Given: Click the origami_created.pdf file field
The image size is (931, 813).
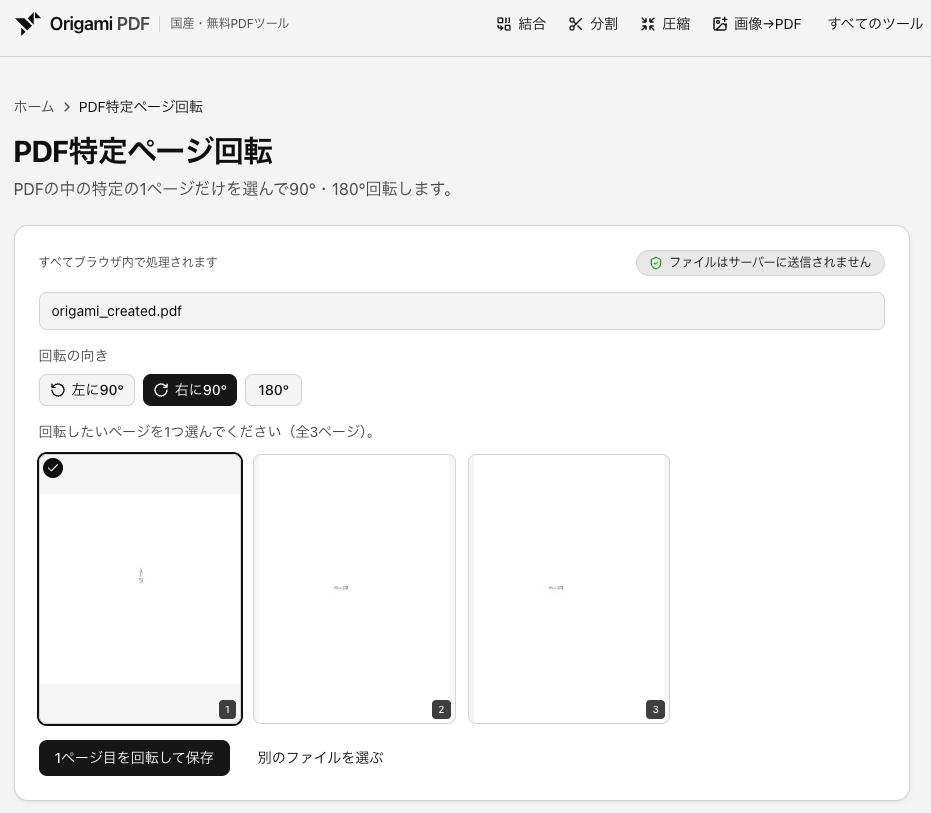Looking at the screenshot, I should pyautogui.click(x=461, y=311).
